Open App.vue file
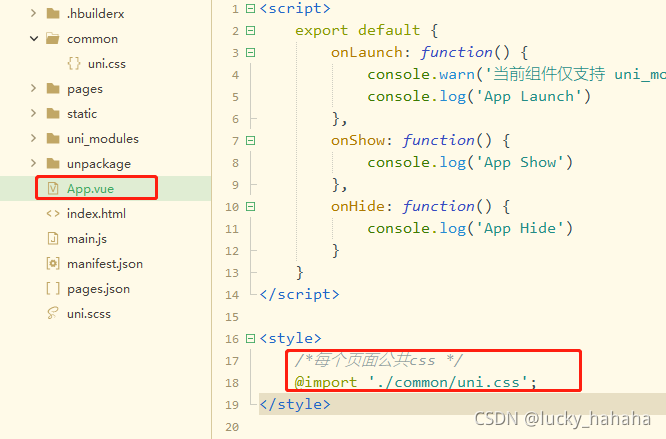Image resolution: width=666 pixels, height=439 pixels. click(x=90, y=189)
